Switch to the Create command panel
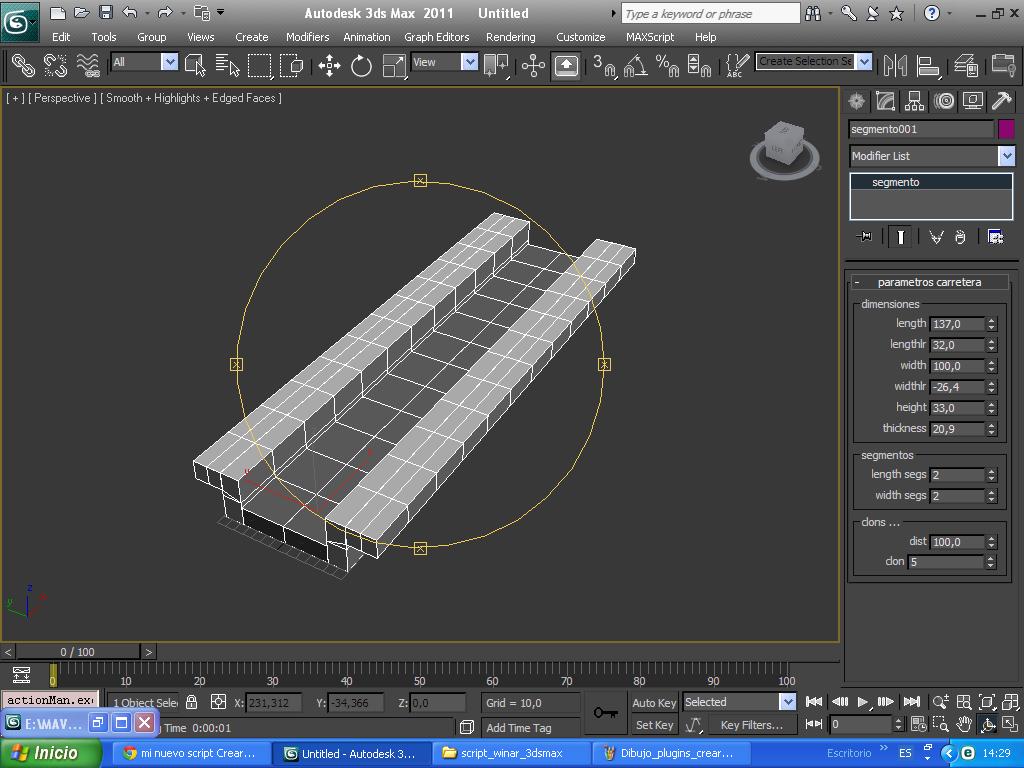The width and height of the screenshot is (1024, 768). tap(857, 101)
